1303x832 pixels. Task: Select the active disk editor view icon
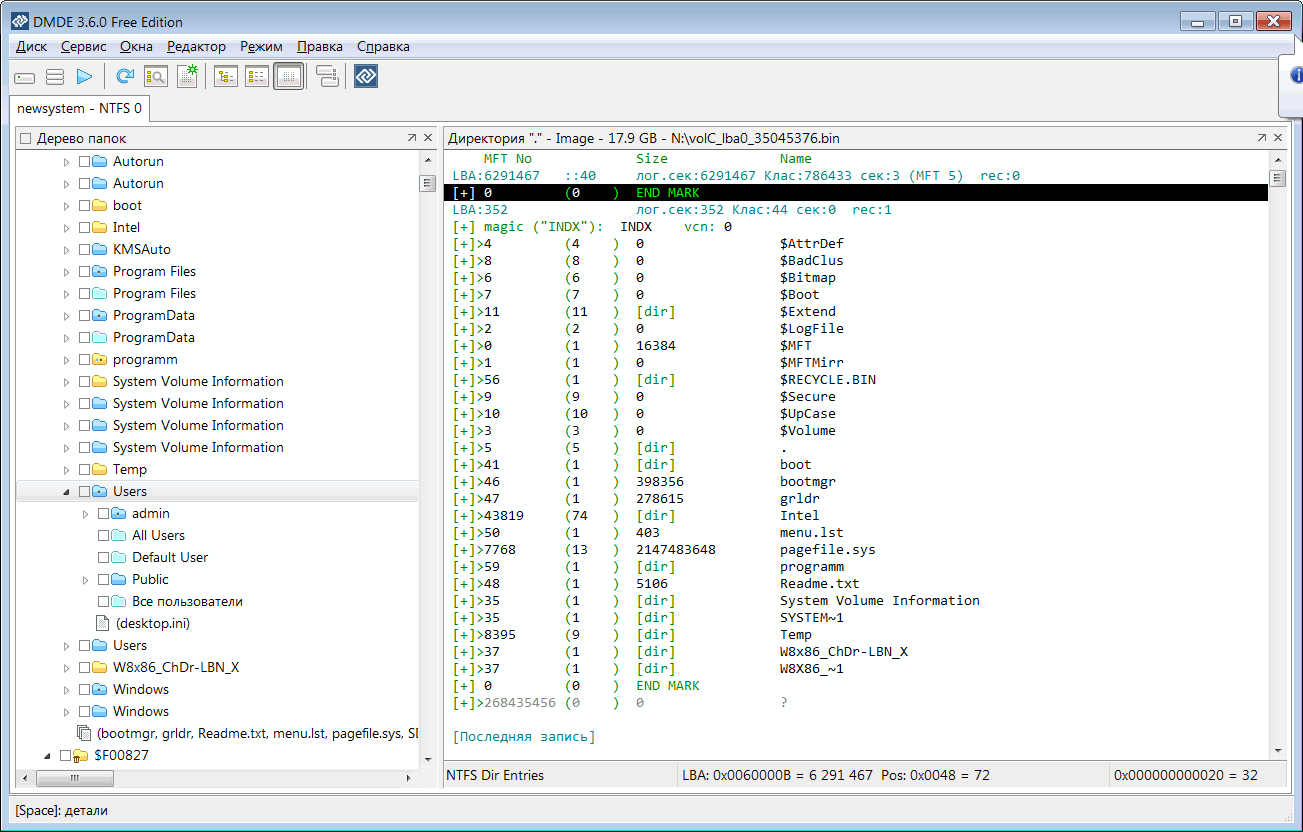[x=288, y=76]
